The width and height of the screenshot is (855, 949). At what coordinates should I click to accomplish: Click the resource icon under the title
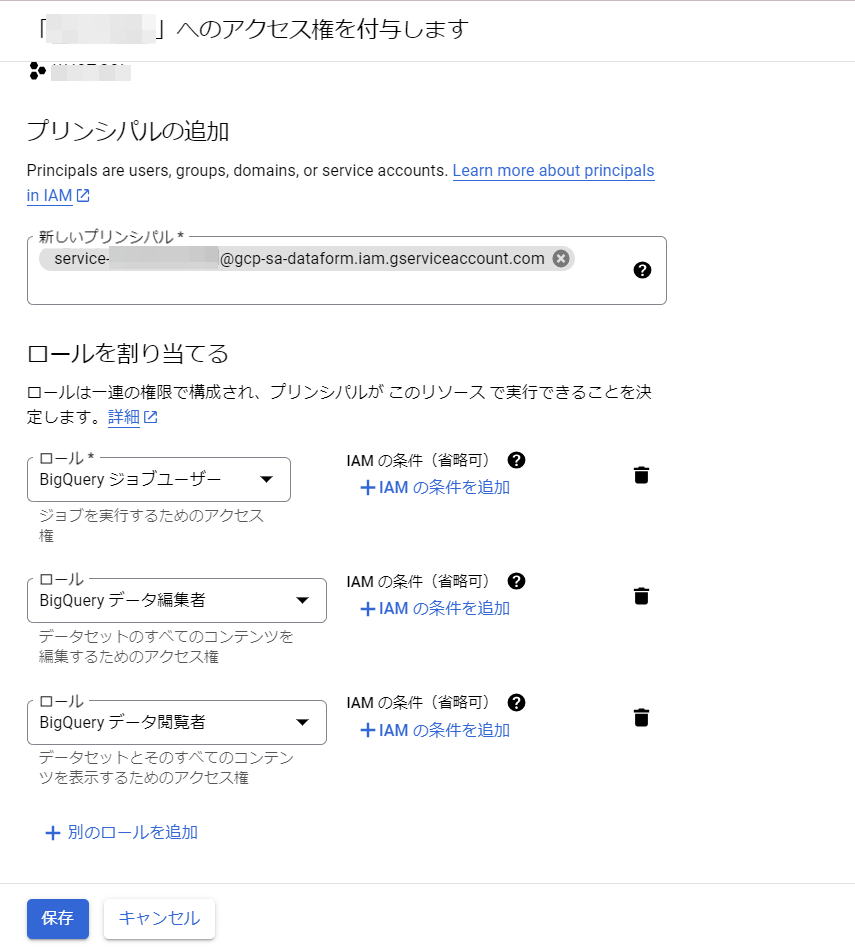(38, 71)
